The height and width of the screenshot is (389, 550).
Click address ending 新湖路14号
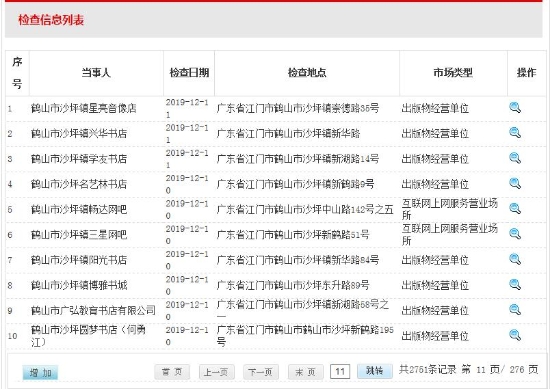click(x=298, y=159)
